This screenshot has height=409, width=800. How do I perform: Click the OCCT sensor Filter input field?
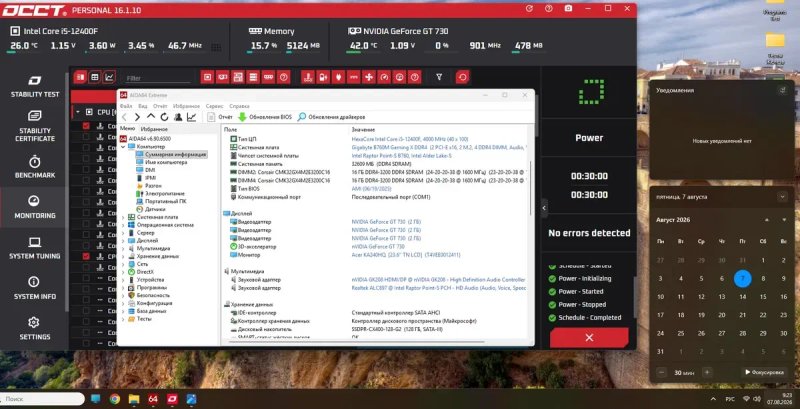(x=157, y=79)
